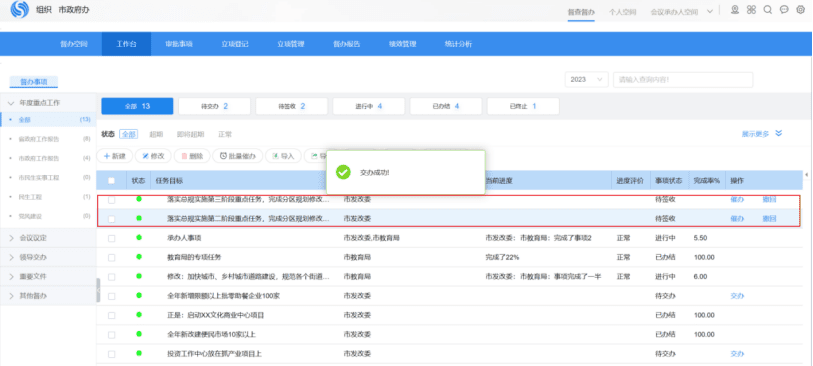813x366 pixels.
Task: Open the four-square apps grid icon
Action: (751, 10)
